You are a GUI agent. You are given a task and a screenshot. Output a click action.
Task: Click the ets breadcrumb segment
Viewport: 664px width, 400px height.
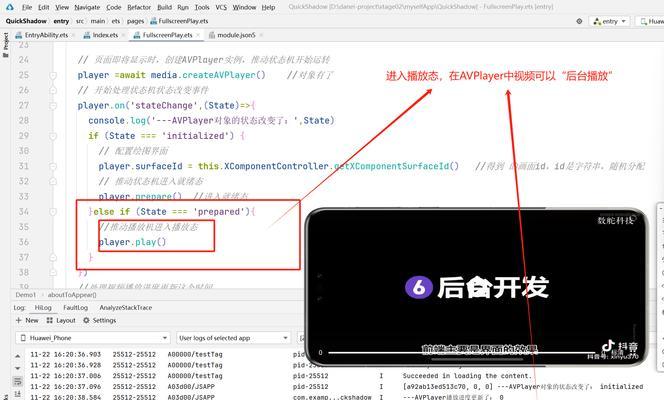tap(116, 21)
